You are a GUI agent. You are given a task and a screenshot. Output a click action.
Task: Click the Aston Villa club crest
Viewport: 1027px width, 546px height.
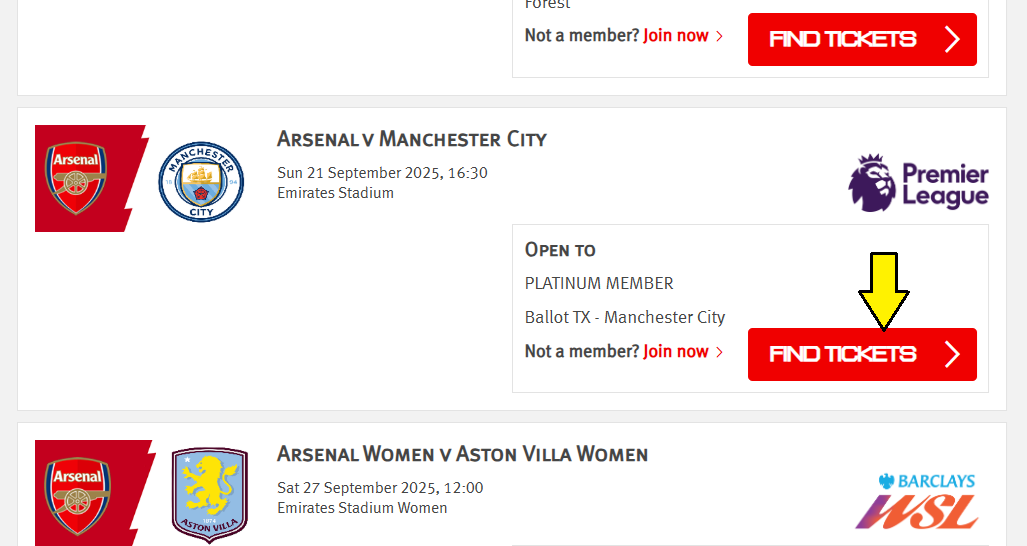coord(210,494)
